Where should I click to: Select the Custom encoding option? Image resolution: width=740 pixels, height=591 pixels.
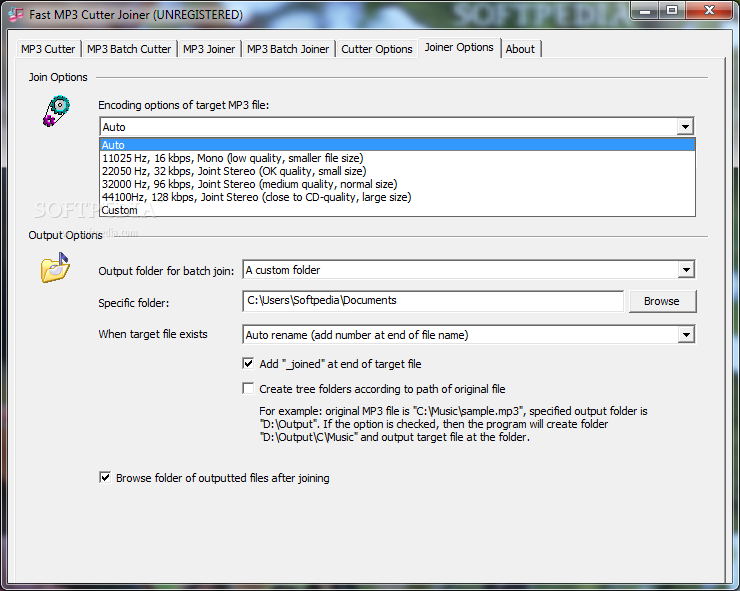tap(397, 210)
